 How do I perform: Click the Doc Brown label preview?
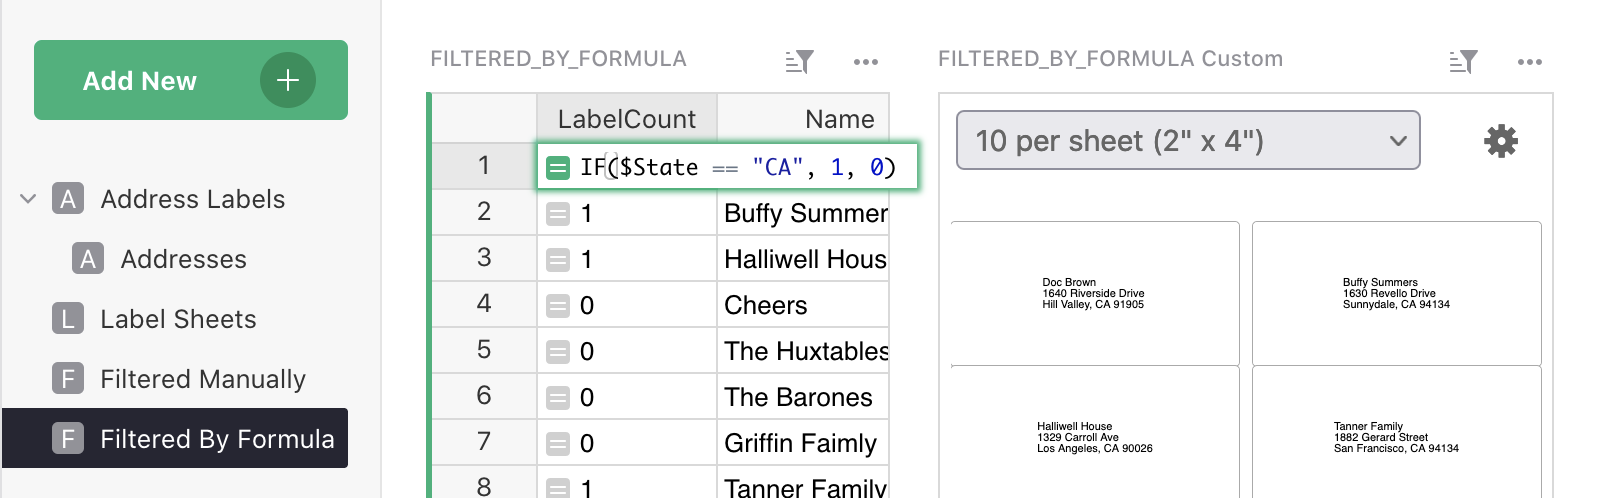coord(1094,293)
